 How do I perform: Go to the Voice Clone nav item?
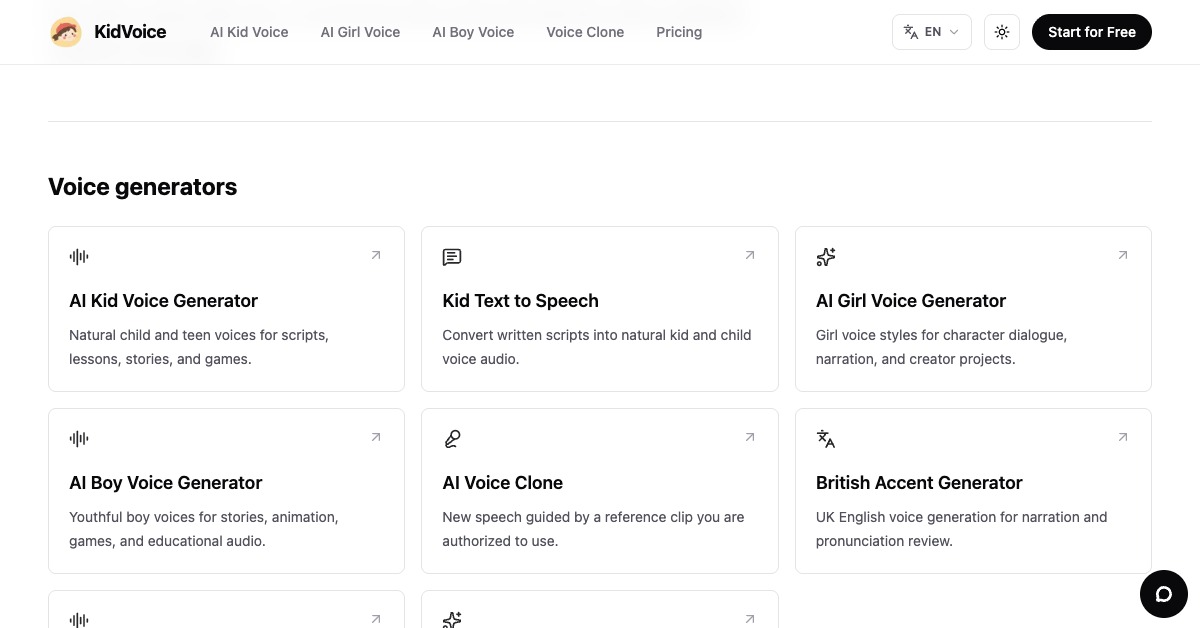585,32
